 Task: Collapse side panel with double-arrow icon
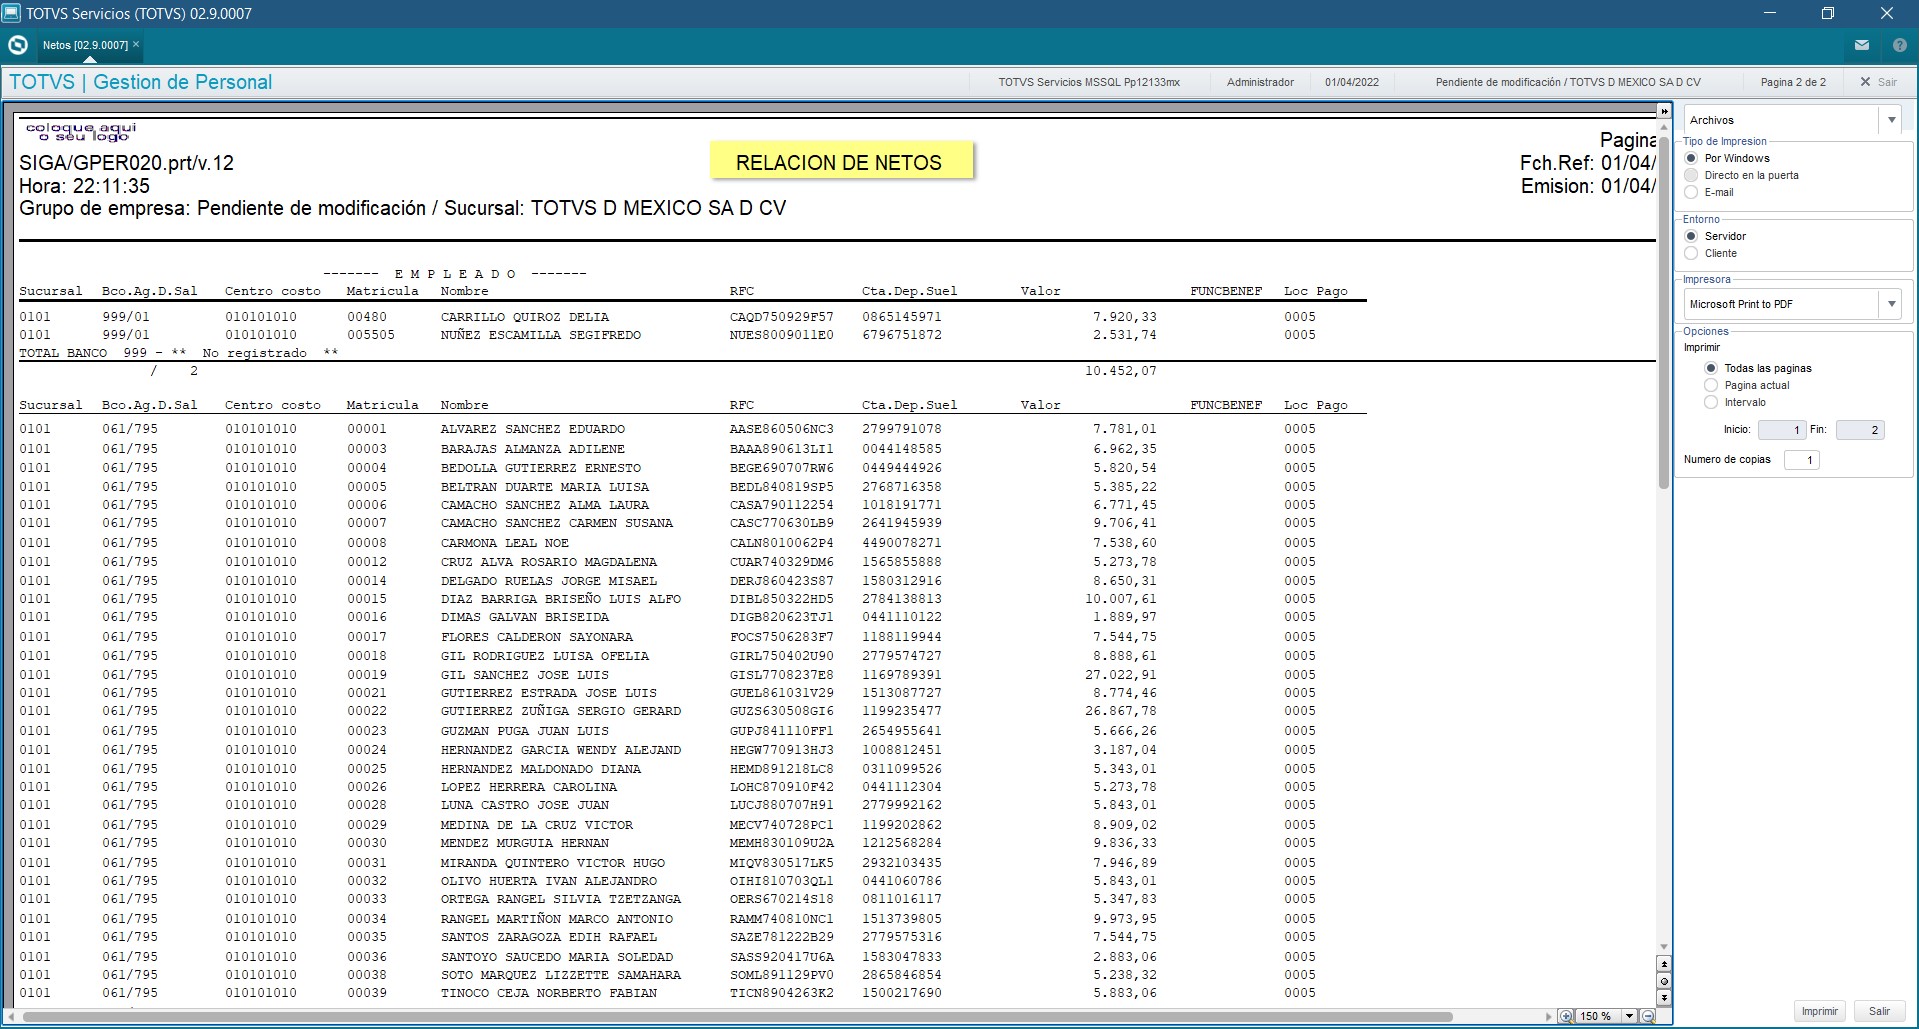(x=1664, y=111)
